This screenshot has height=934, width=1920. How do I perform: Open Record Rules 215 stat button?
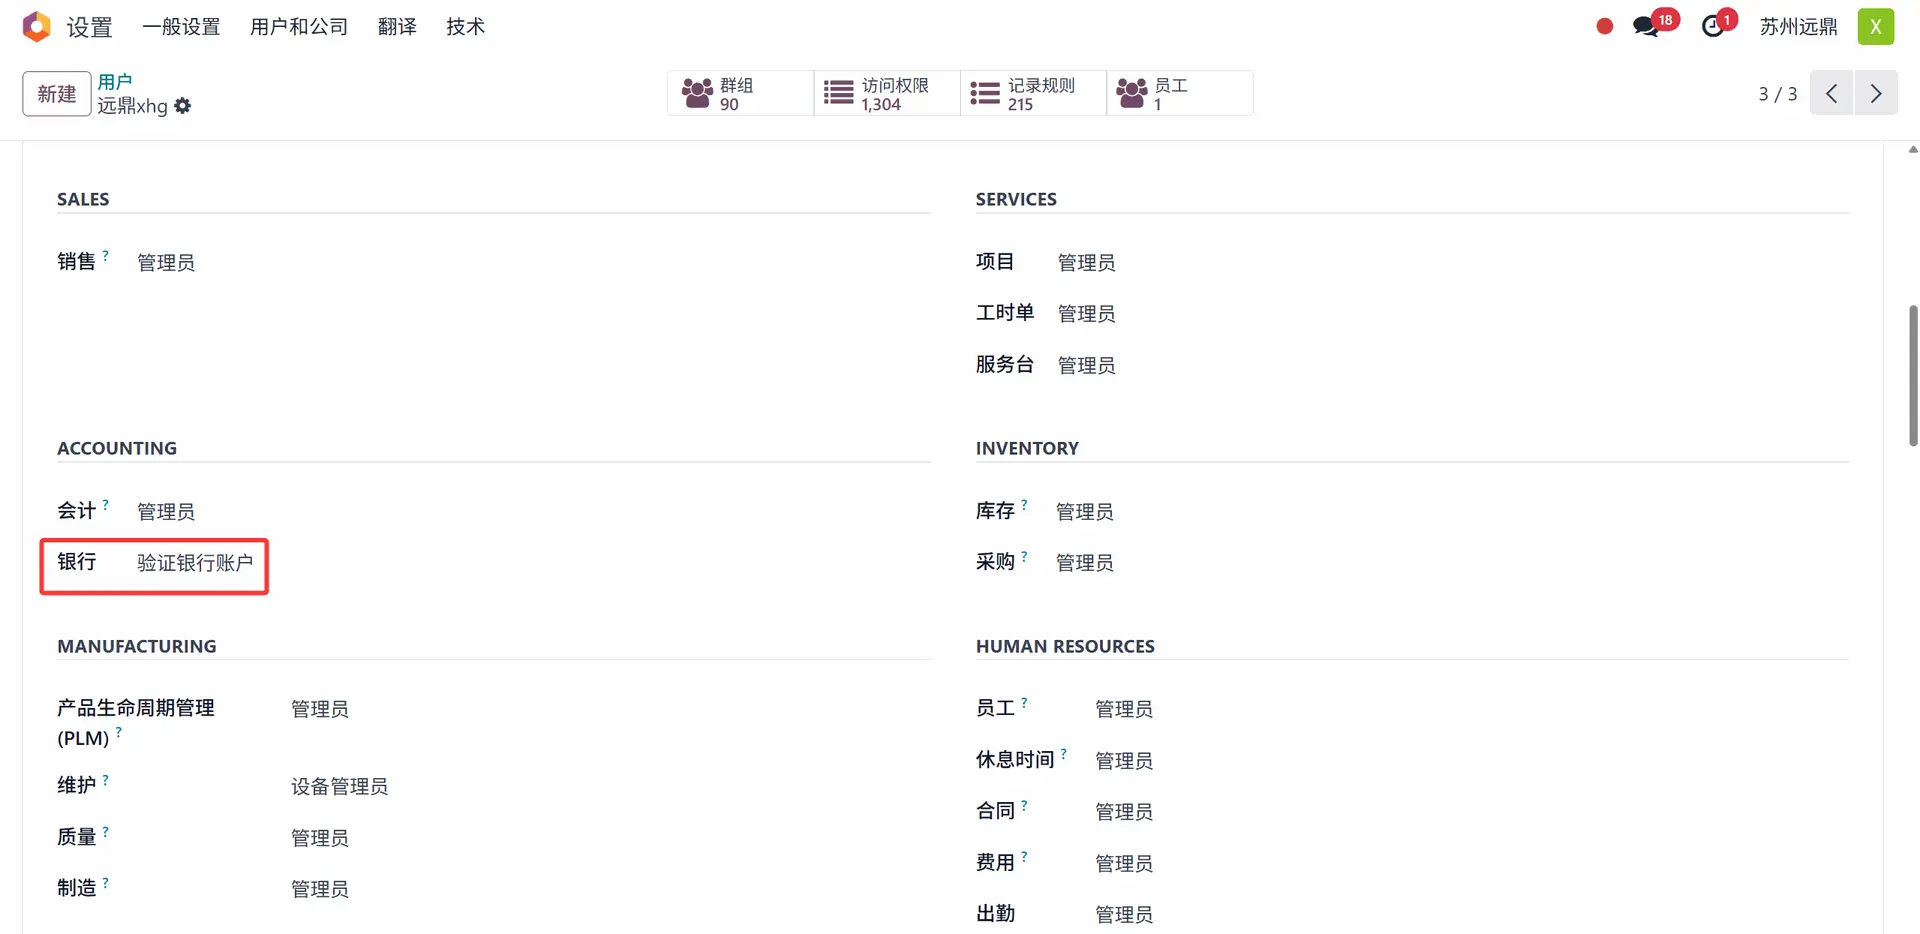pos(1032,94)
